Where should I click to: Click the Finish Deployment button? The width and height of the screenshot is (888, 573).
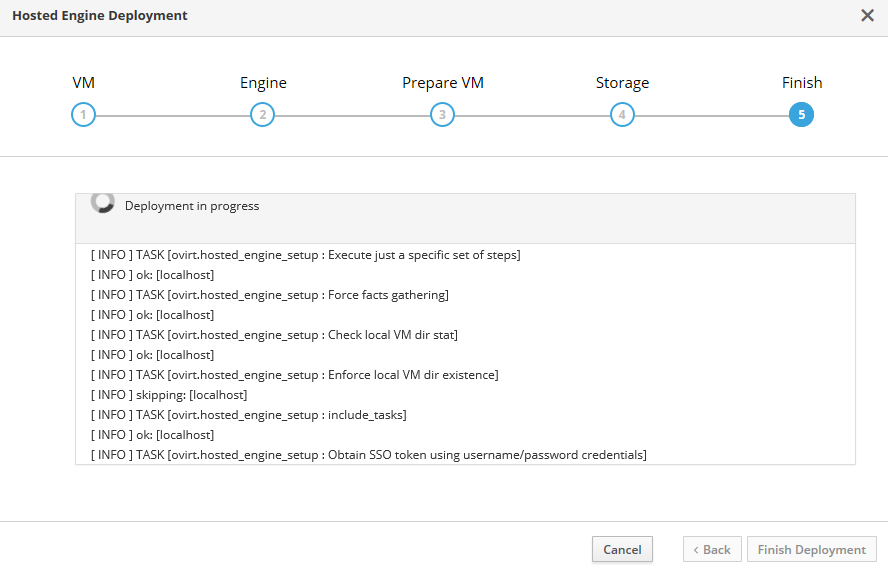click(x=811, y=549)
